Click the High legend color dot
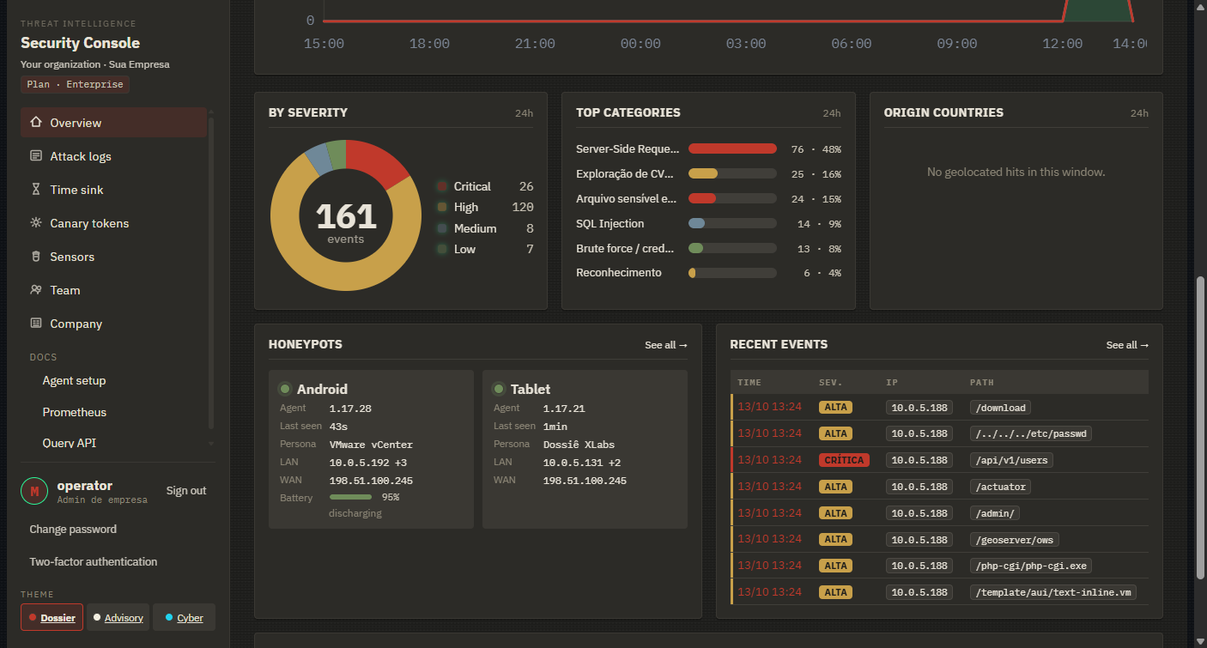Image resolution: width=1207 pixels, height=648 pixels. (442, 207)
